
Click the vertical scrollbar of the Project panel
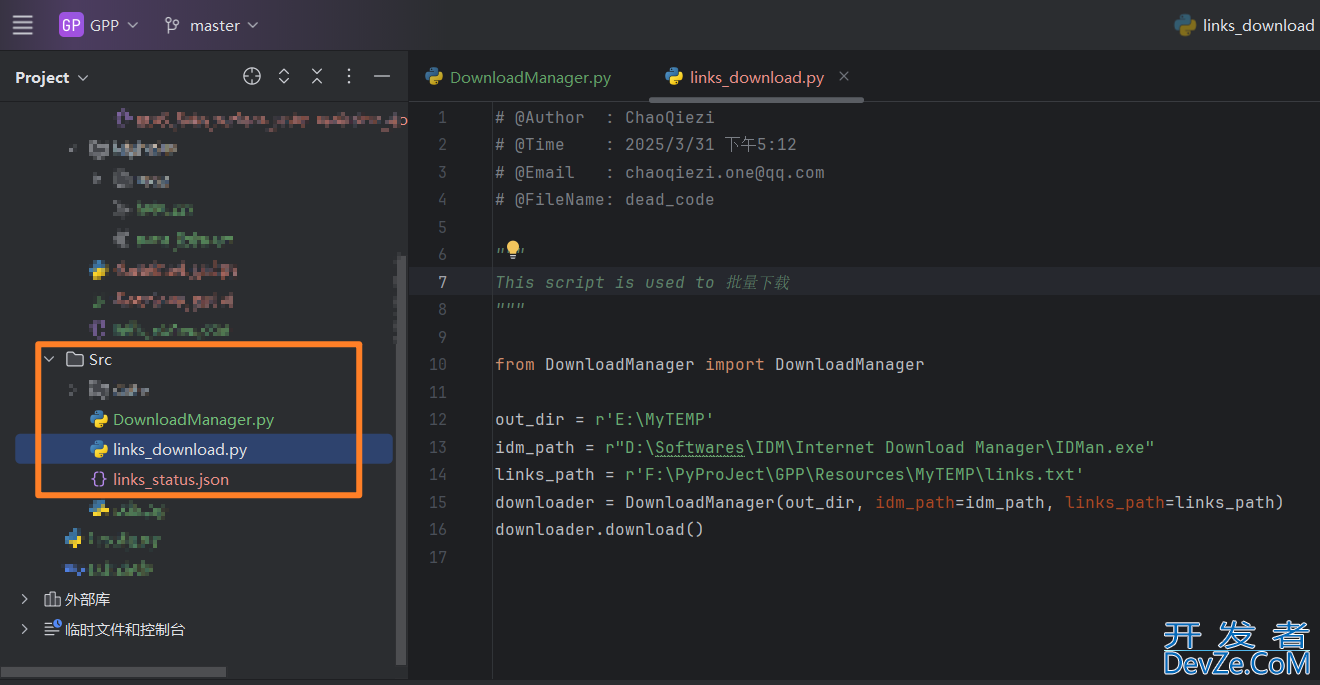pyautogui.click(x=401, y=458)
